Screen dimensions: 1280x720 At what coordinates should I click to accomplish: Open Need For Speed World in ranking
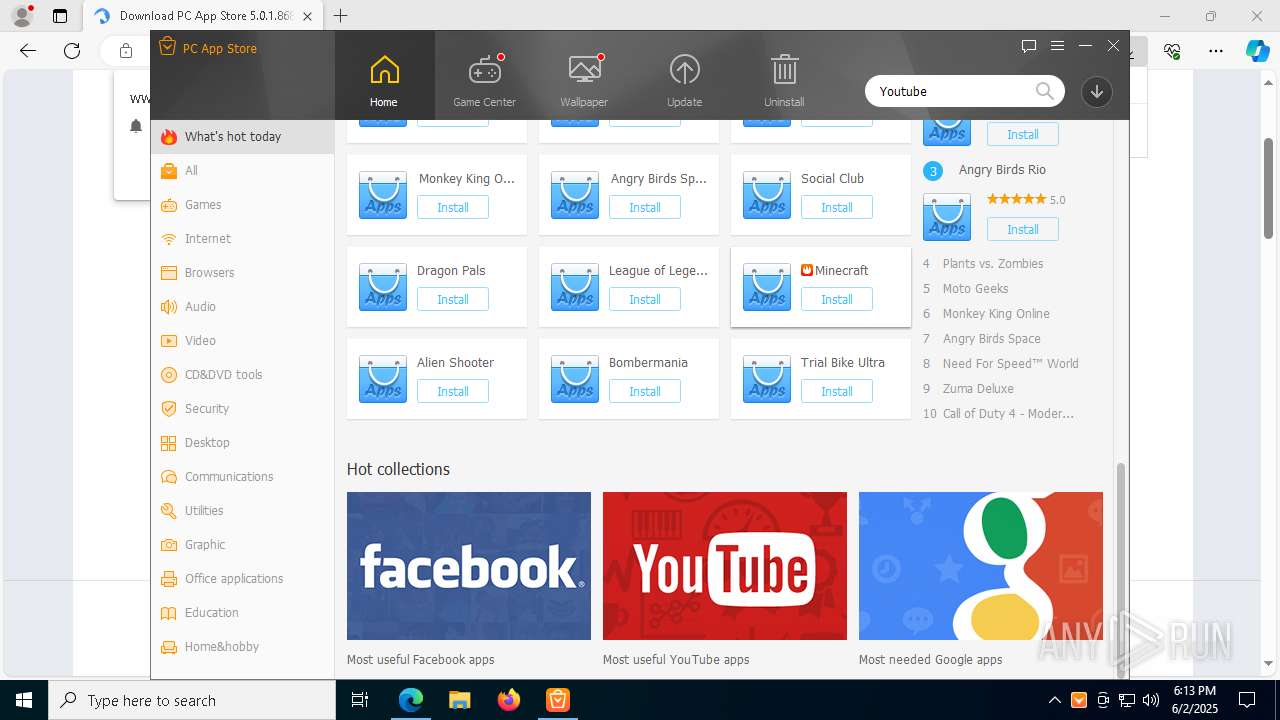coord(1011,364)
